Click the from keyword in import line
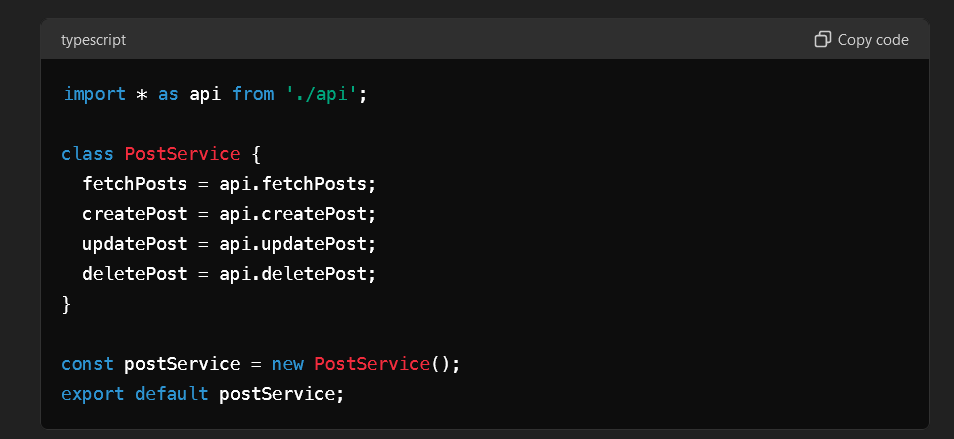The height and width of the screenshot is (439, 954). 253,94
